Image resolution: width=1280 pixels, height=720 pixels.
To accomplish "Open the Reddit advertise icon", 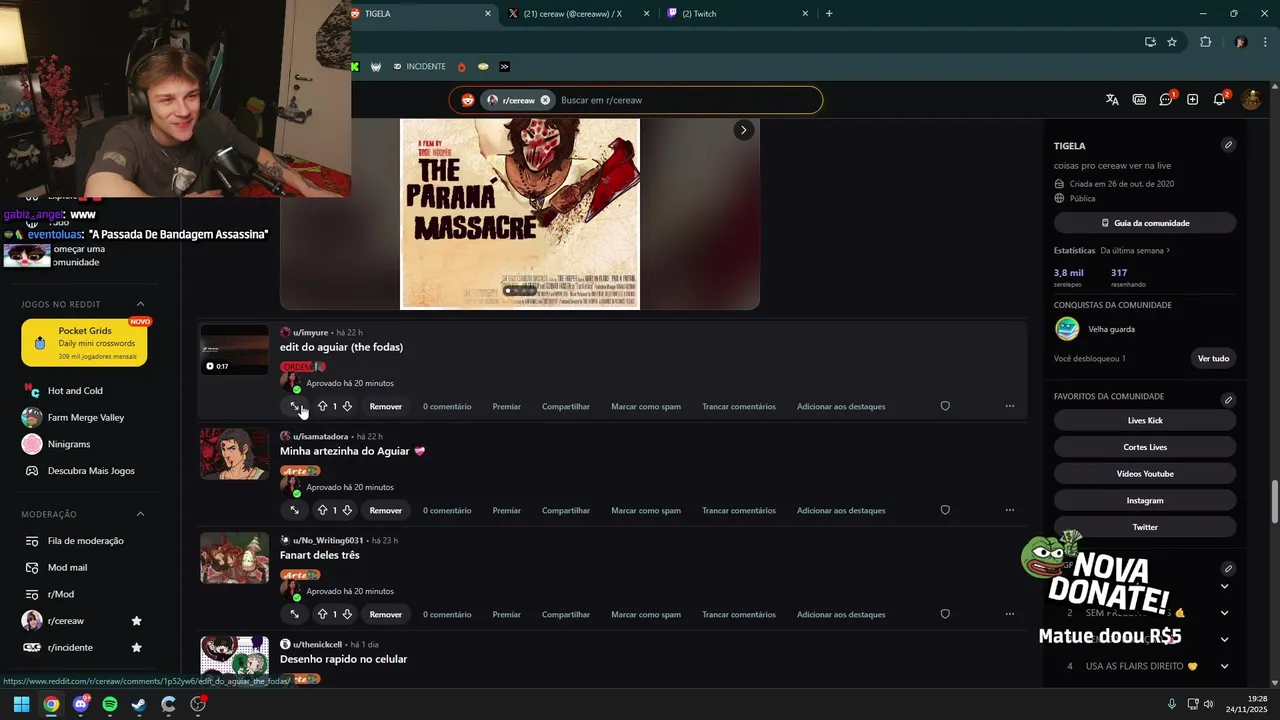I will coord(1139,100).
